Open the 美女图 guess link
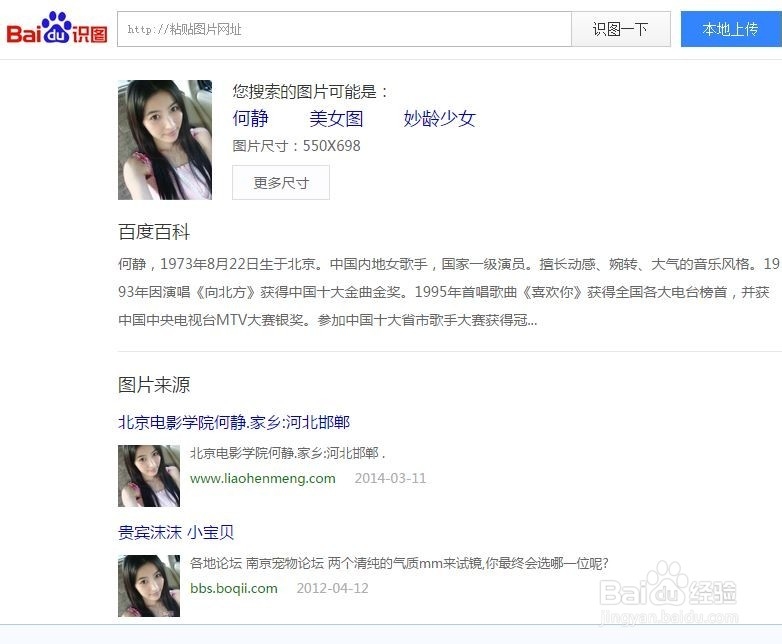The height and width of the screenshot is (644, 782). coord(336,118)
